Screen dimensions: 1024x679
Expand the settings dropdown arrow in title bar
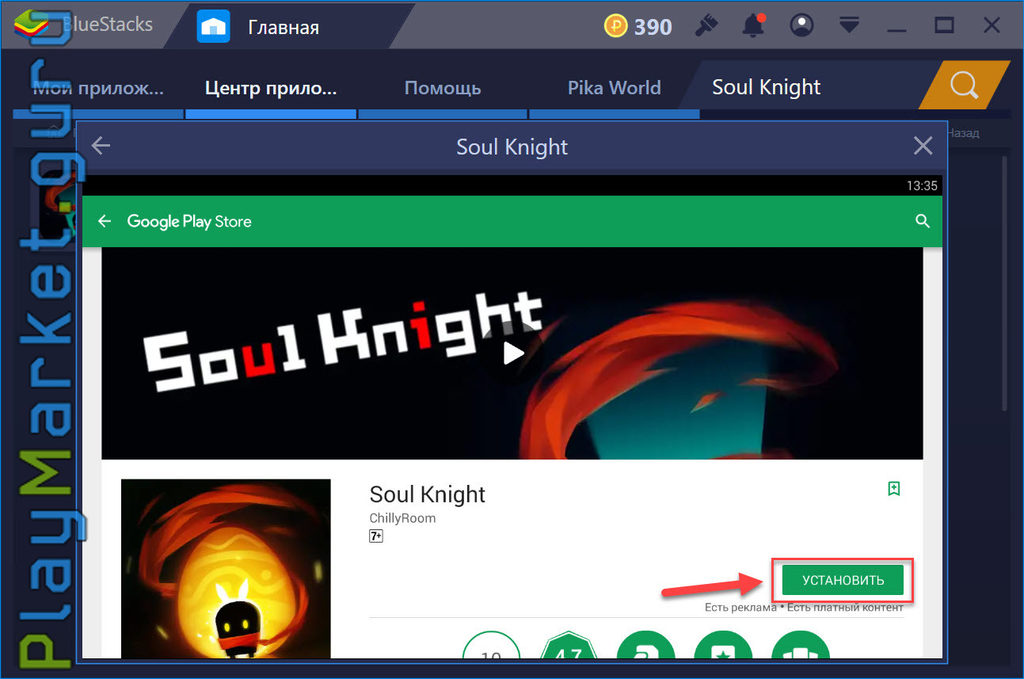849,26
